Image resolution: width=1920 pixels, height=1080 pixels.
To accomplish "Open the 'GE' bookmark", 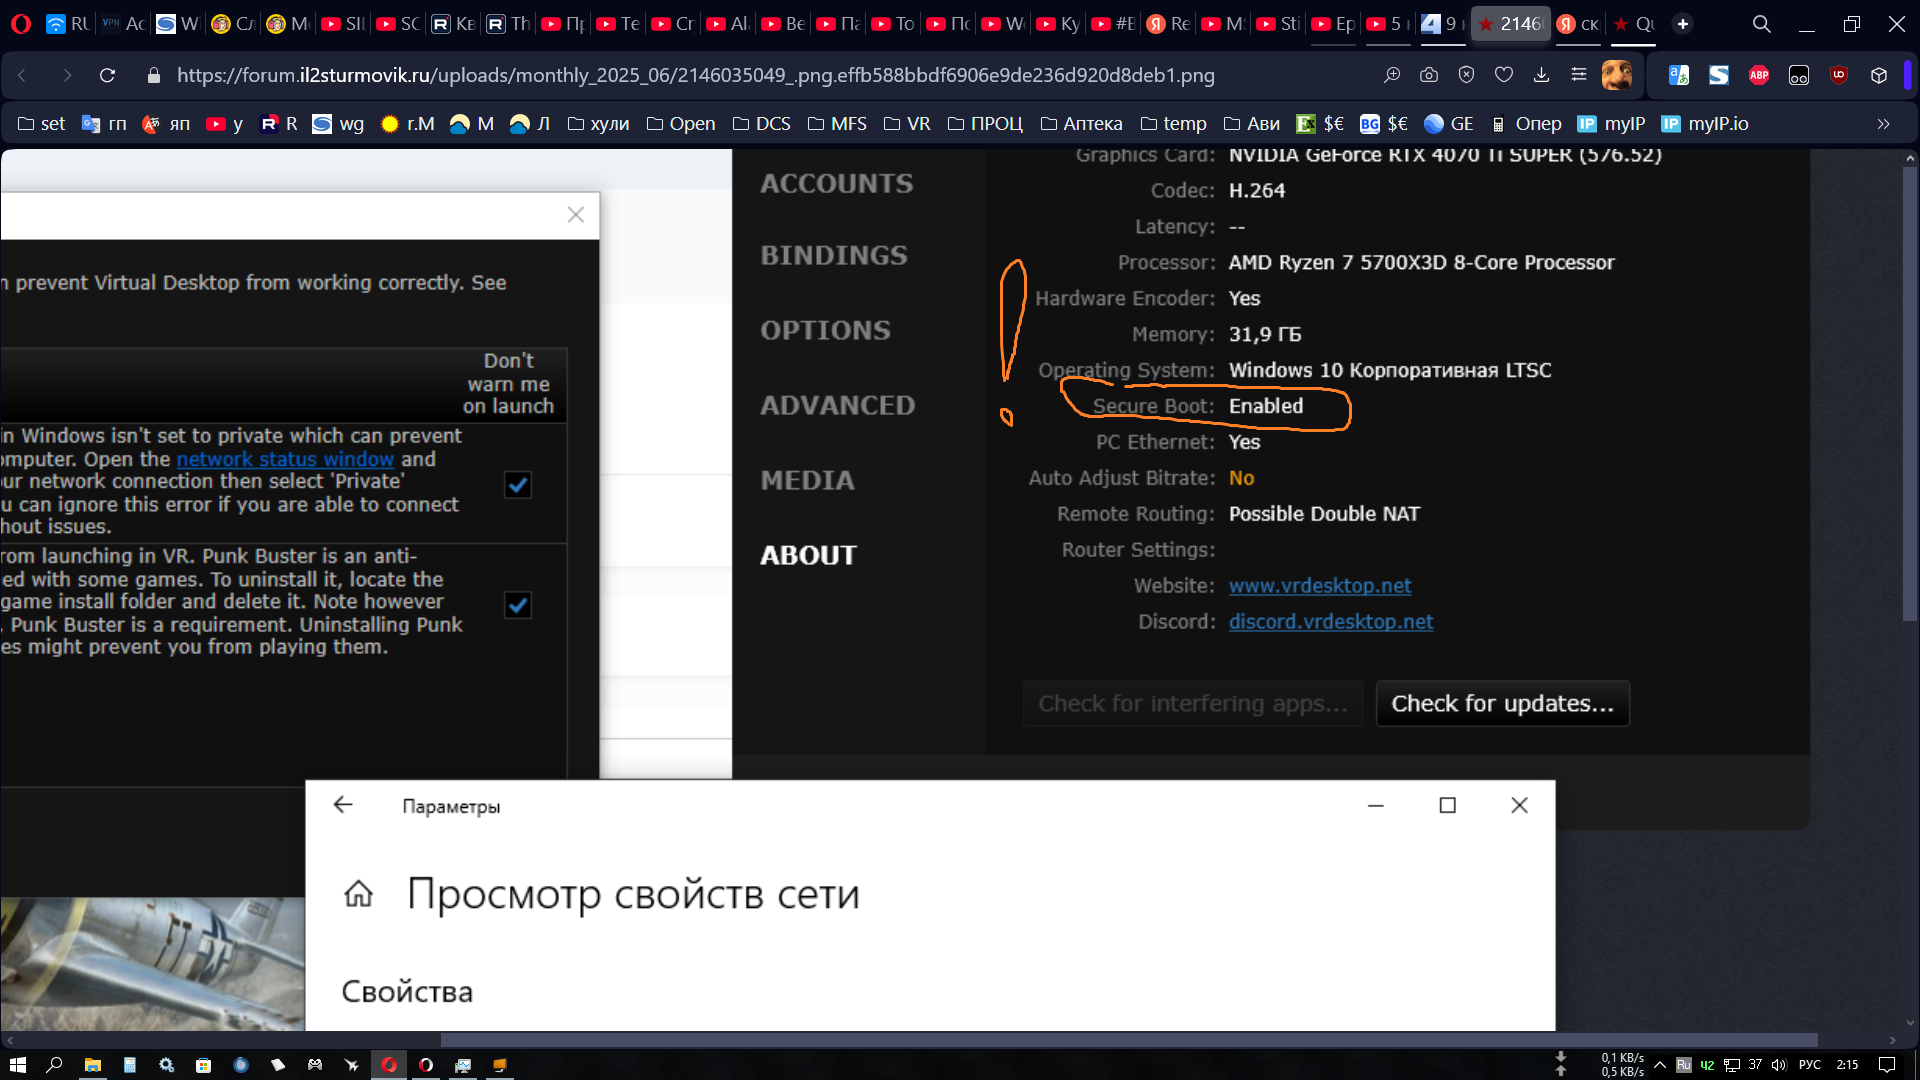I will click(1448, 124).
